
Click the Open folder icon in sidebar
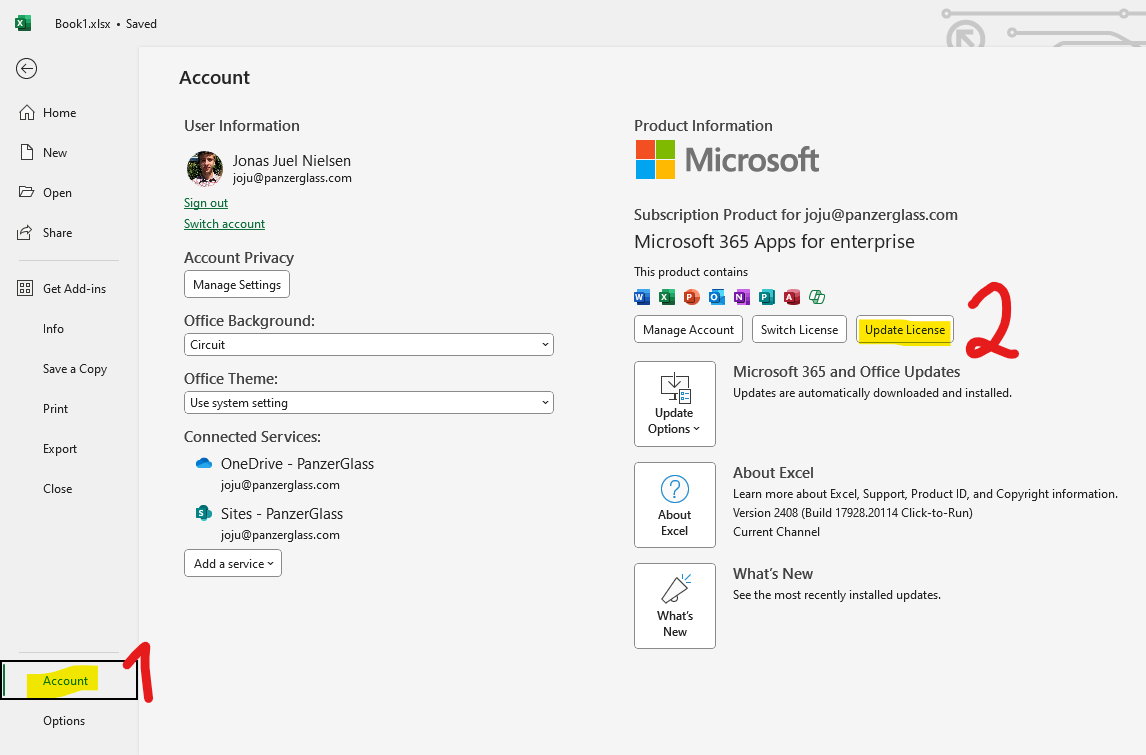coord(26,192)
